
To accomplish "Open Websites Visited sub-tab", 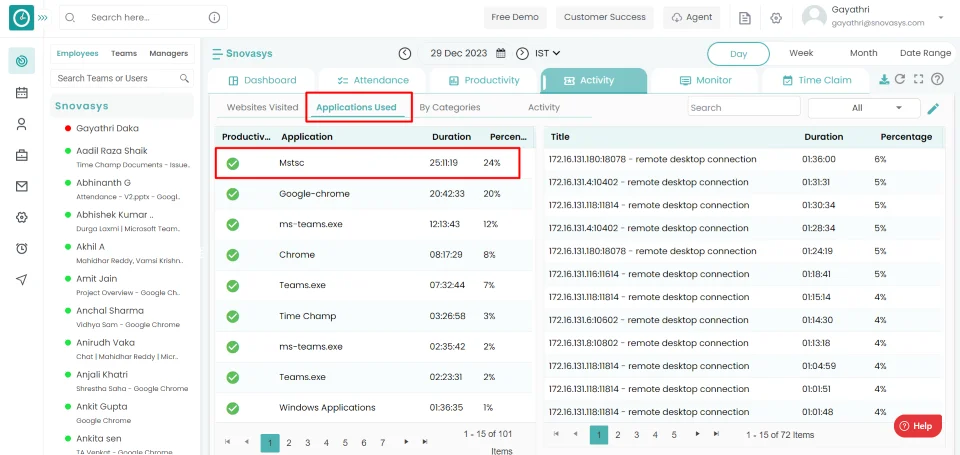I will click(262, 107).
